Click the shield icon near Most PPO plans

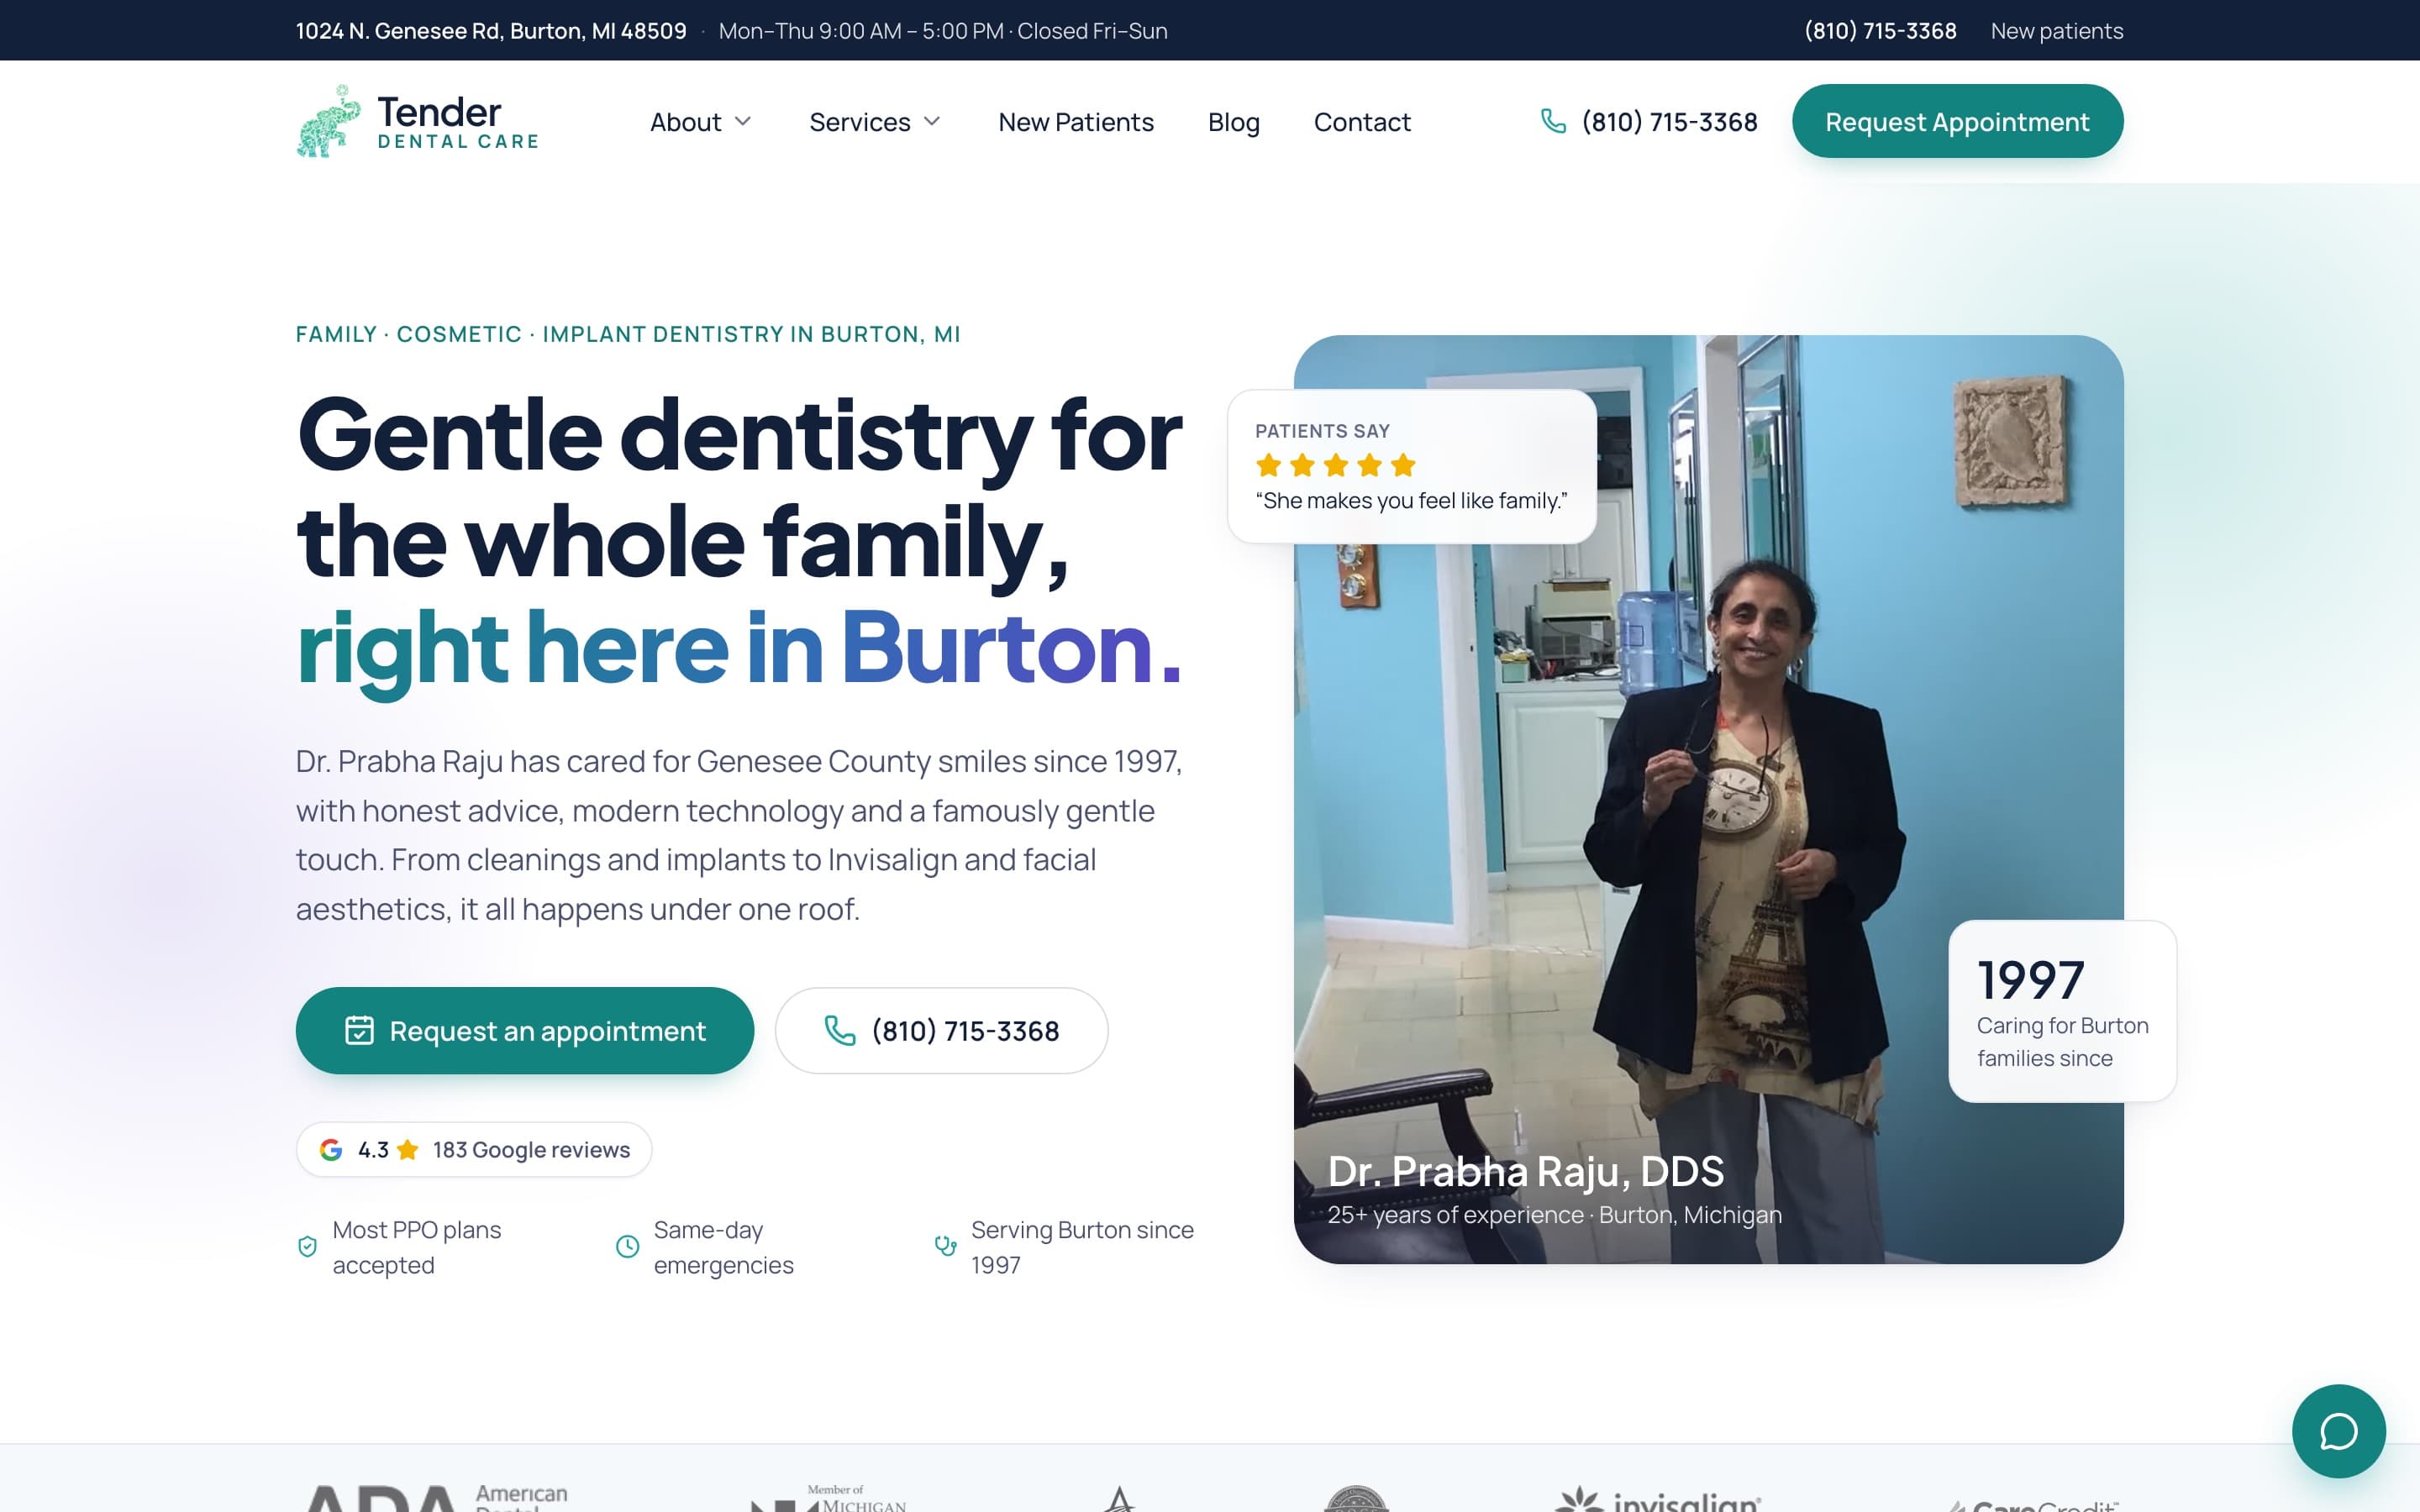308,1246
